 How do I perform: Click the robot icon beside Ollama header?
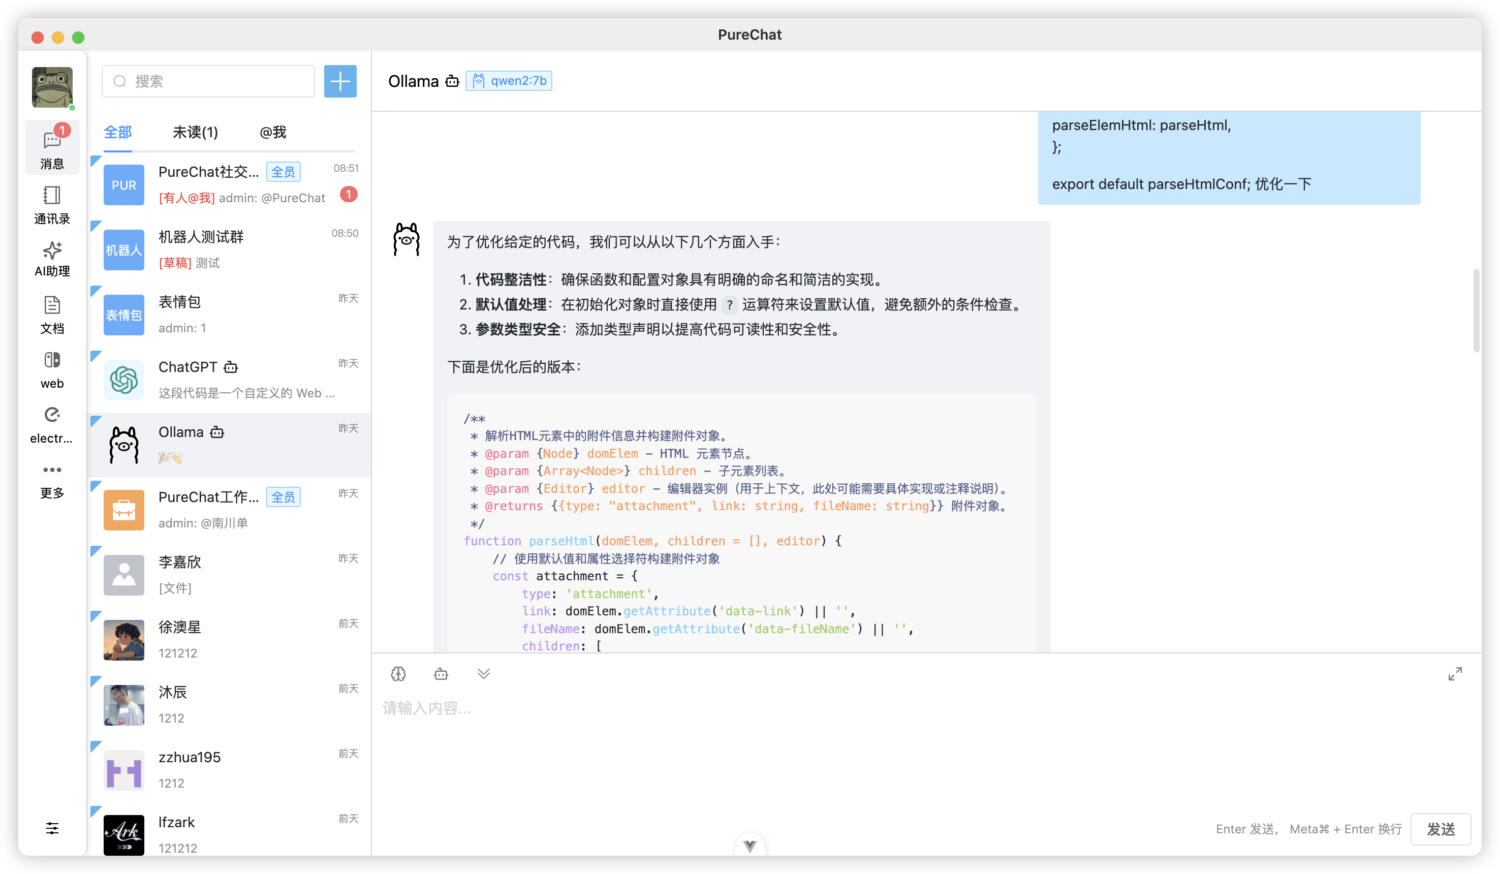pyautogui.click(x=452, y=81)
